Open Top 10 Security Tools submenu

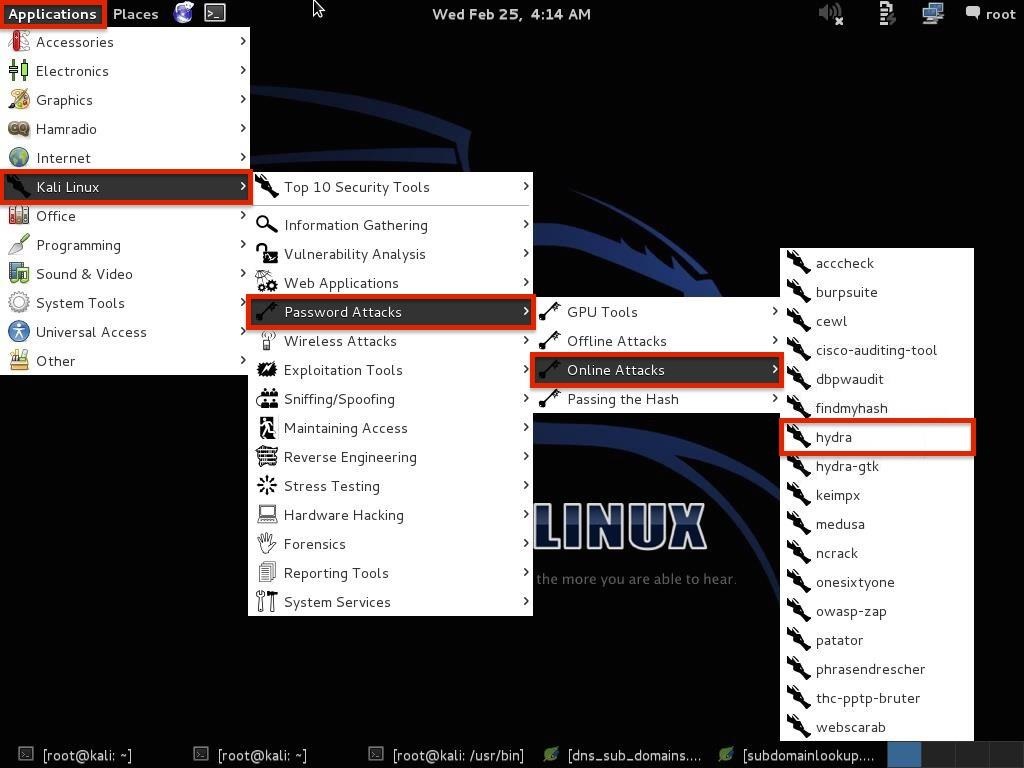pyautogui.click(x=391, y=187)
